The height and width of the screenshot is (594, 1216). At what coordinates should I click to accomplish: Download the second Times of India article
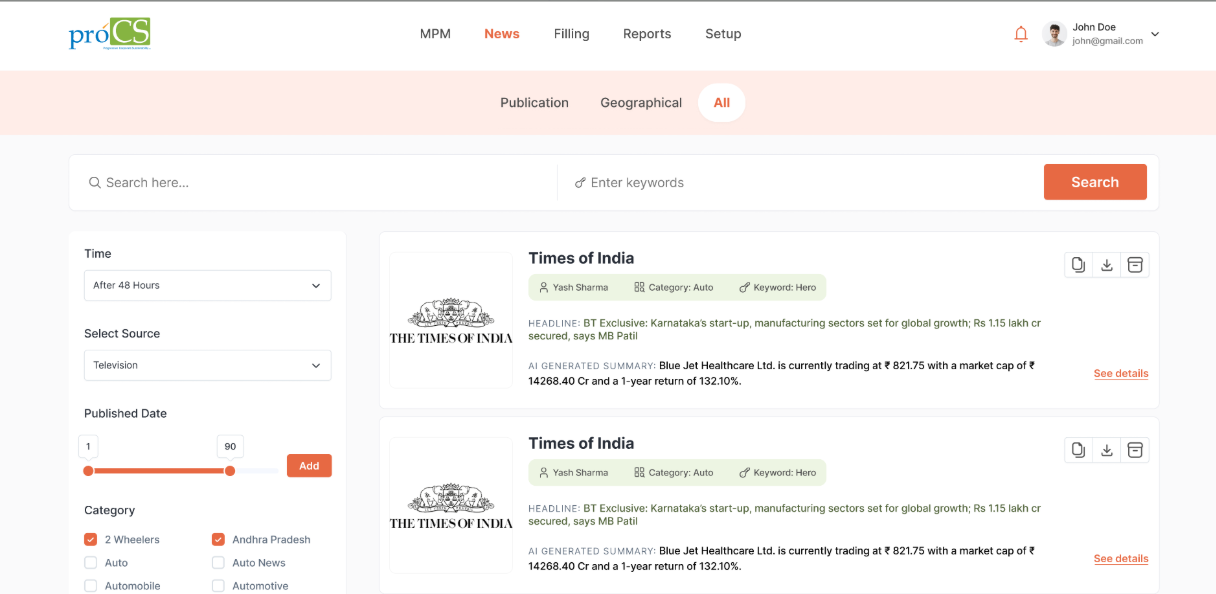coord(1107,450)
